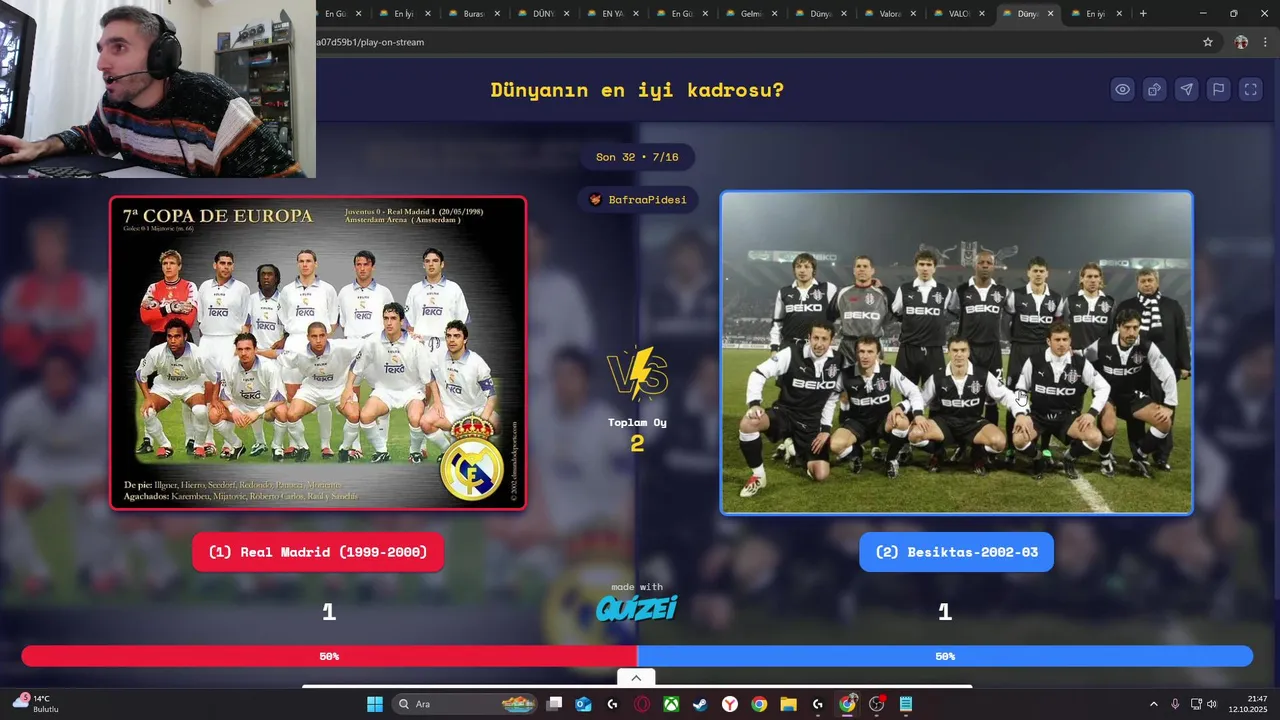Image resolution: width=1280 pixels, height=720 pixels.
Task: Click the copy link icon beside eye icon
Action: 1154,90
